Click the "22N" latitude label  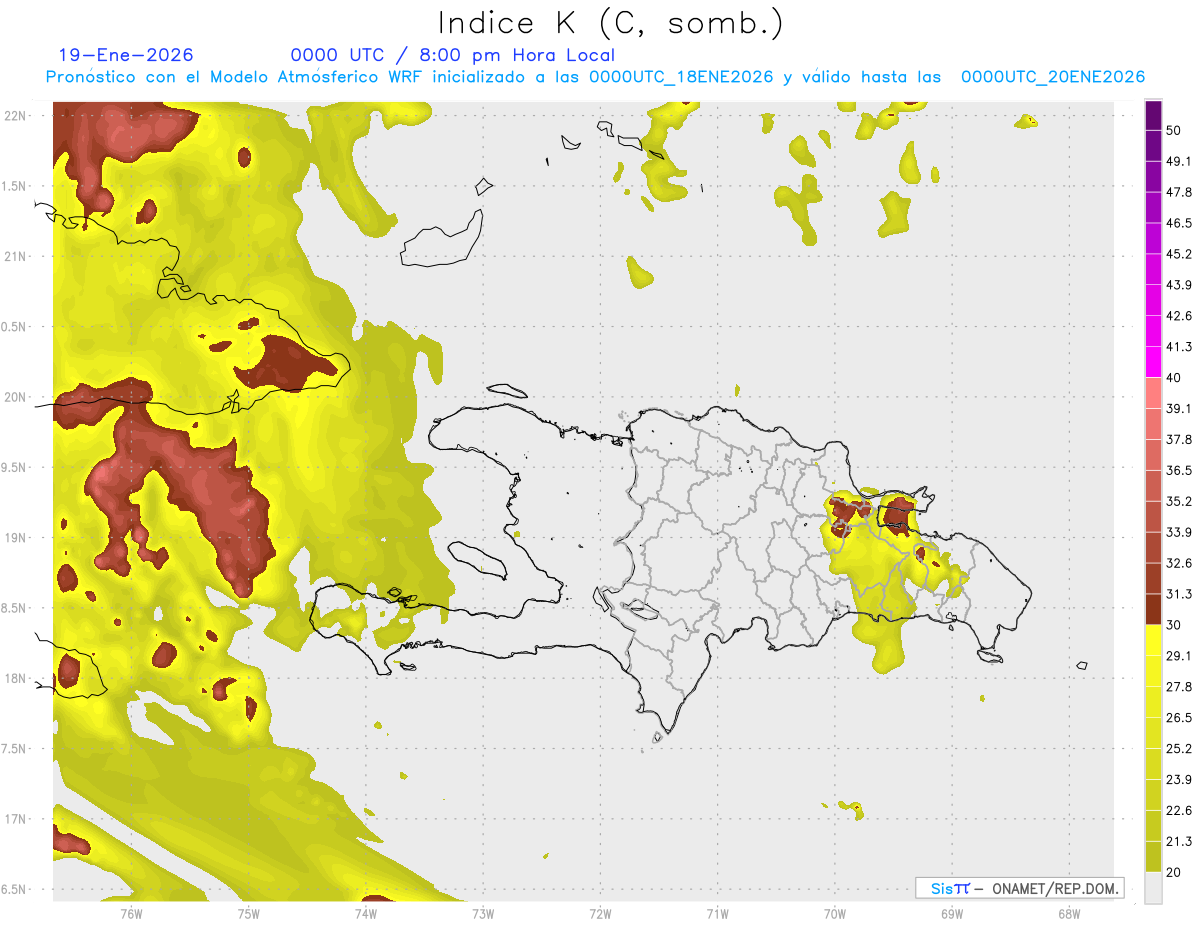[16, 115]
